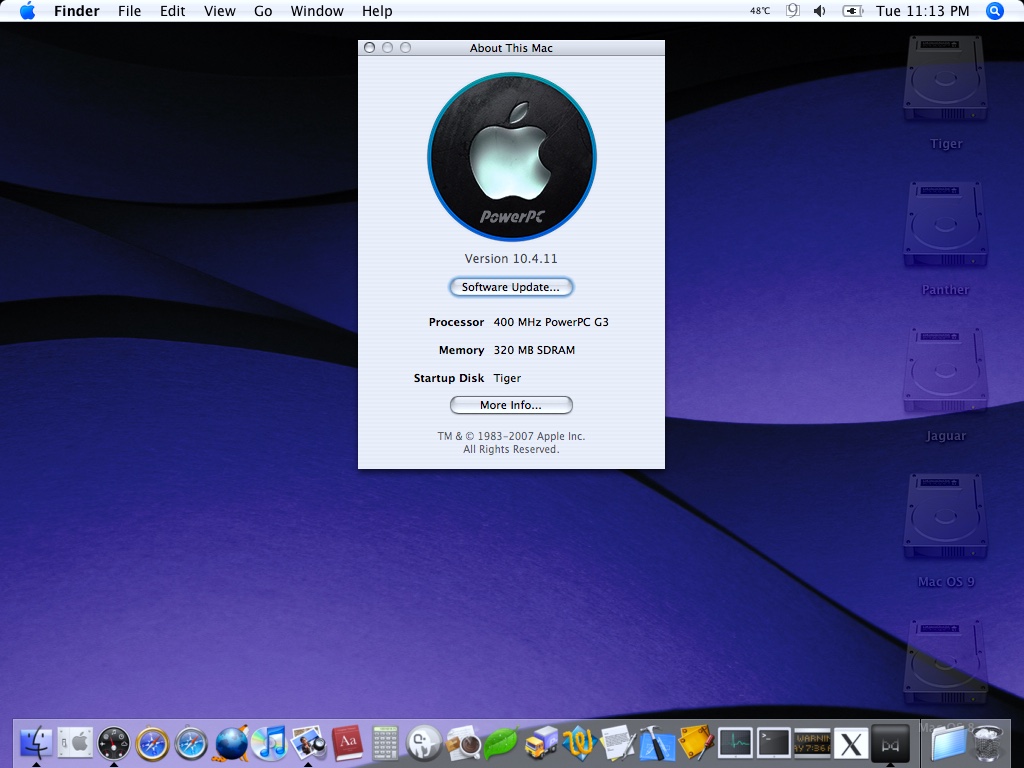Open the Go menu
1024x768 pixels.
tap(263, 11)
